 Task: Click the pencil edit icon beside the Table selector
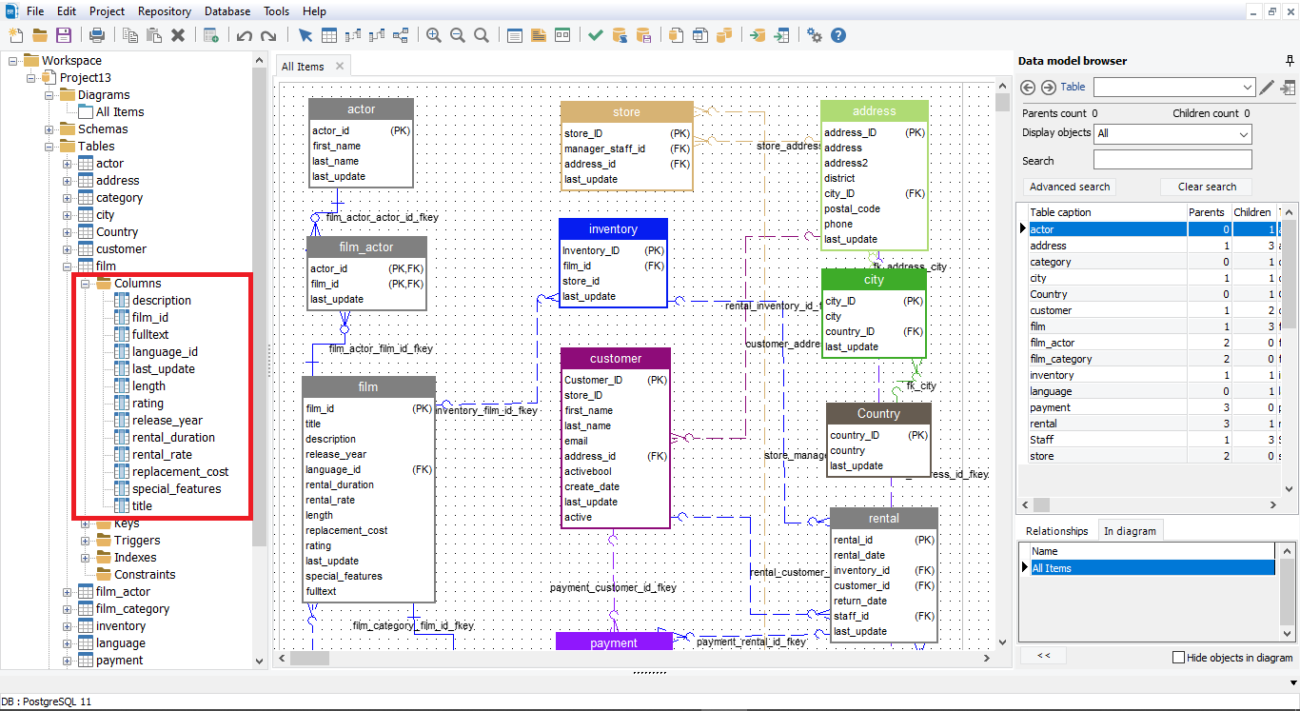[x=1266, y=87]
